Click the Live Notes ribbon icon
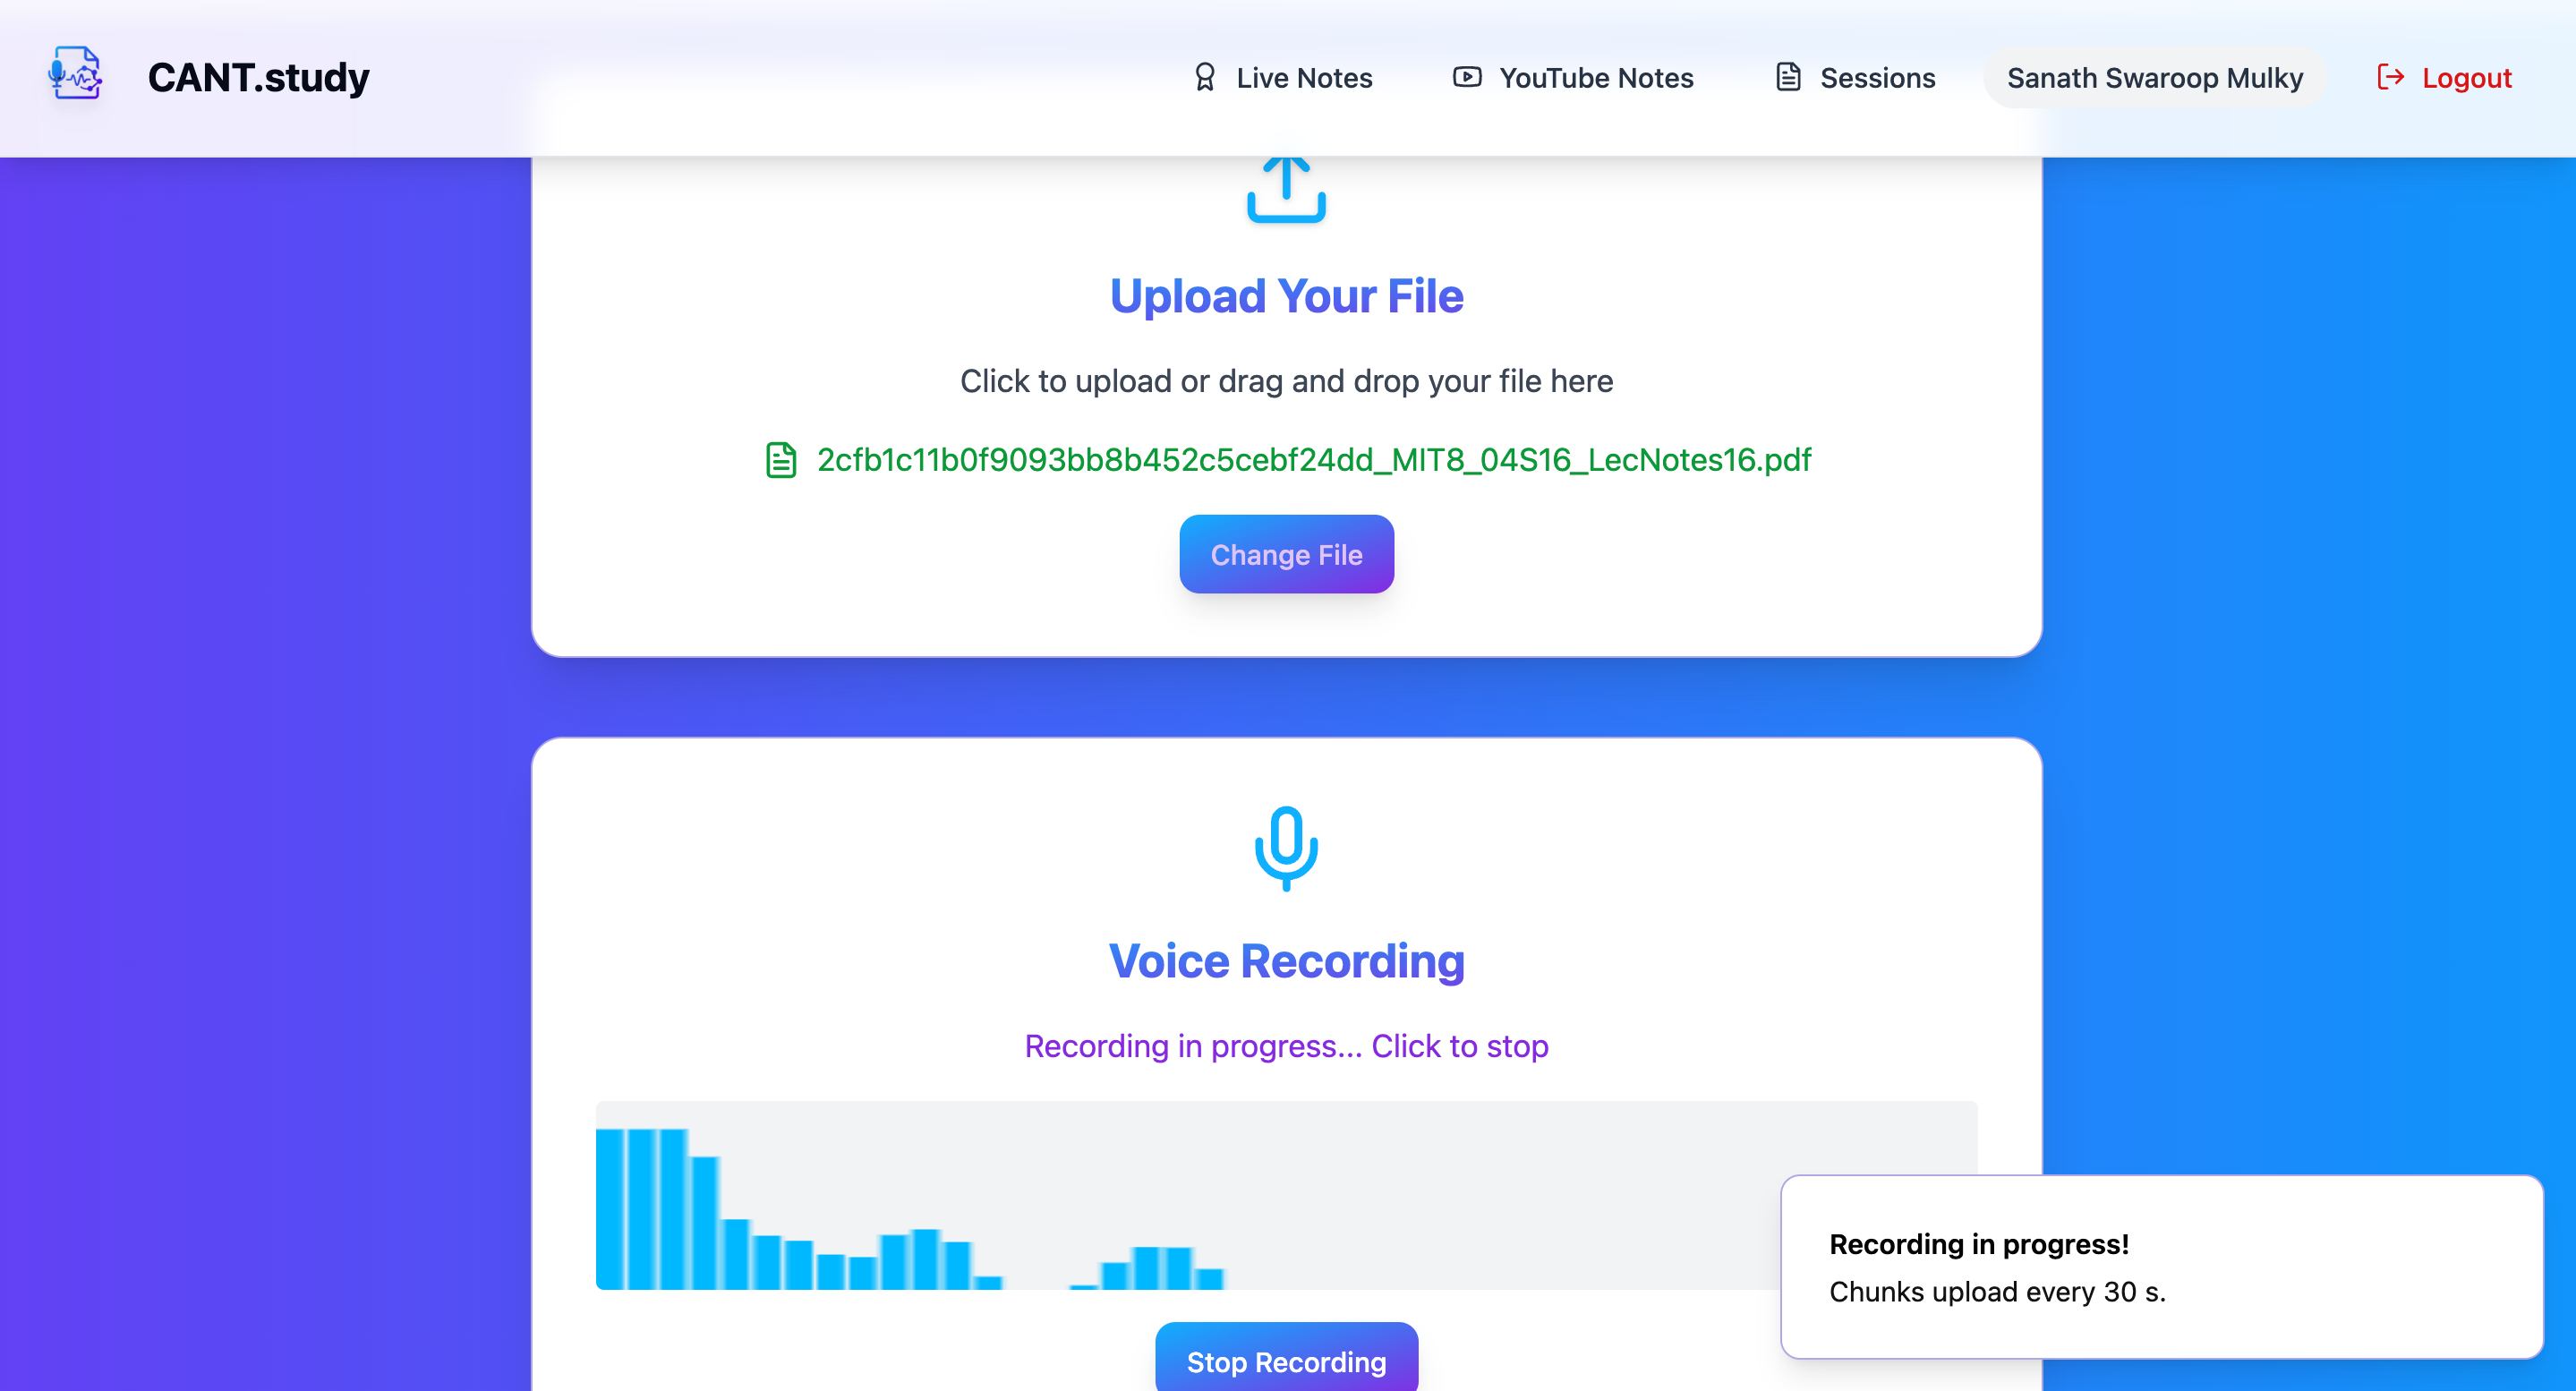The width and height of the screenshot is (2576, 1391). coord(1205,77)
